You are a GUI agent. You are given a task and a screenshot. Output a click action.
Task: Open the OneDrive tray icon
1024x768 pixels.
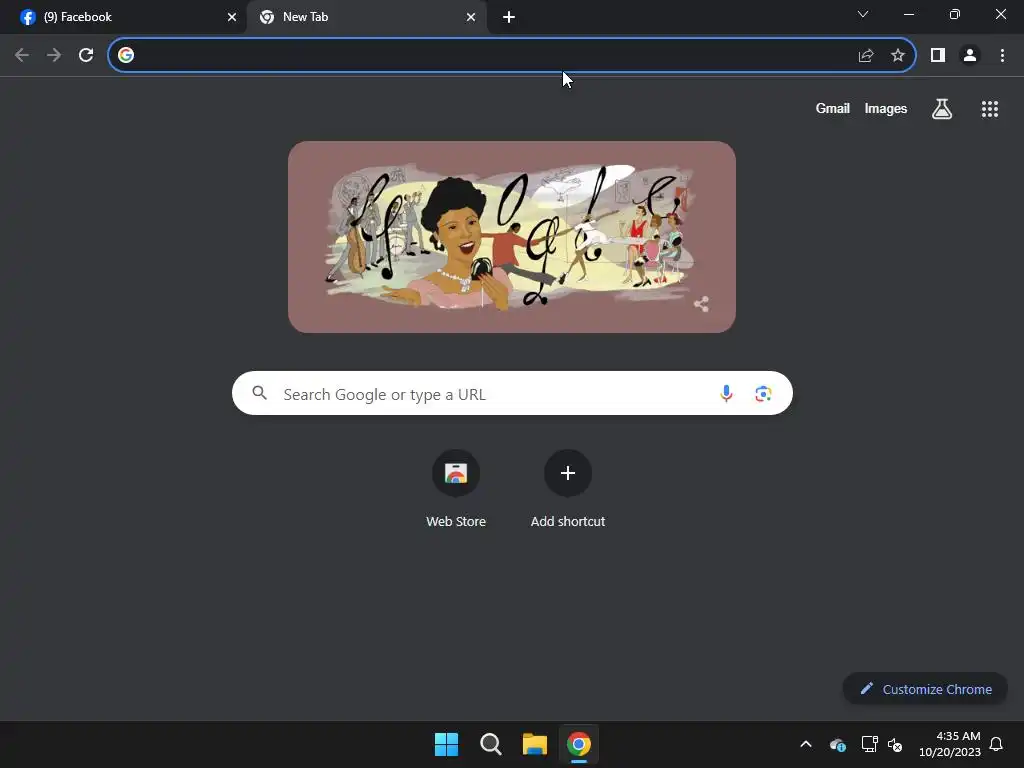coord(838,744)
